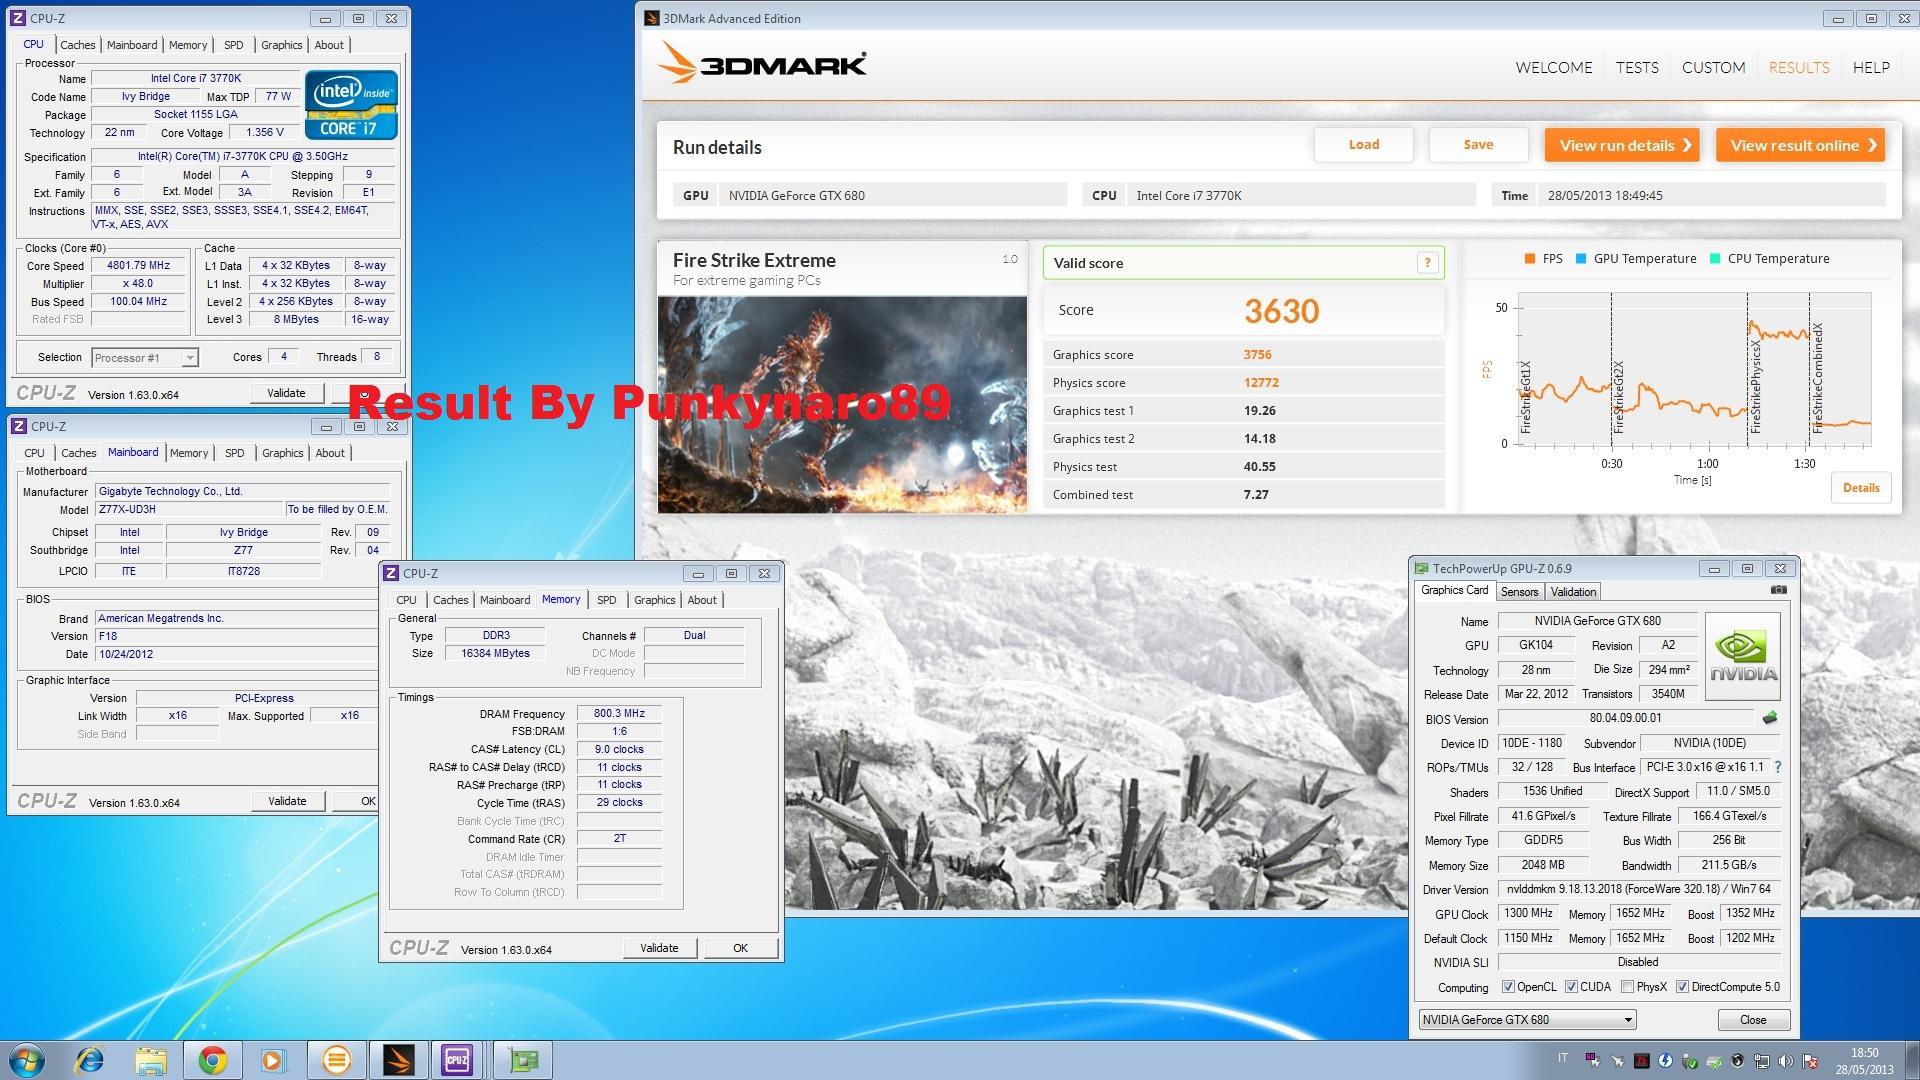Open Graphics tab in CPU-Z Mainboard window
The height and width of the screenshot is (1080, 1920).
(282, 453)
